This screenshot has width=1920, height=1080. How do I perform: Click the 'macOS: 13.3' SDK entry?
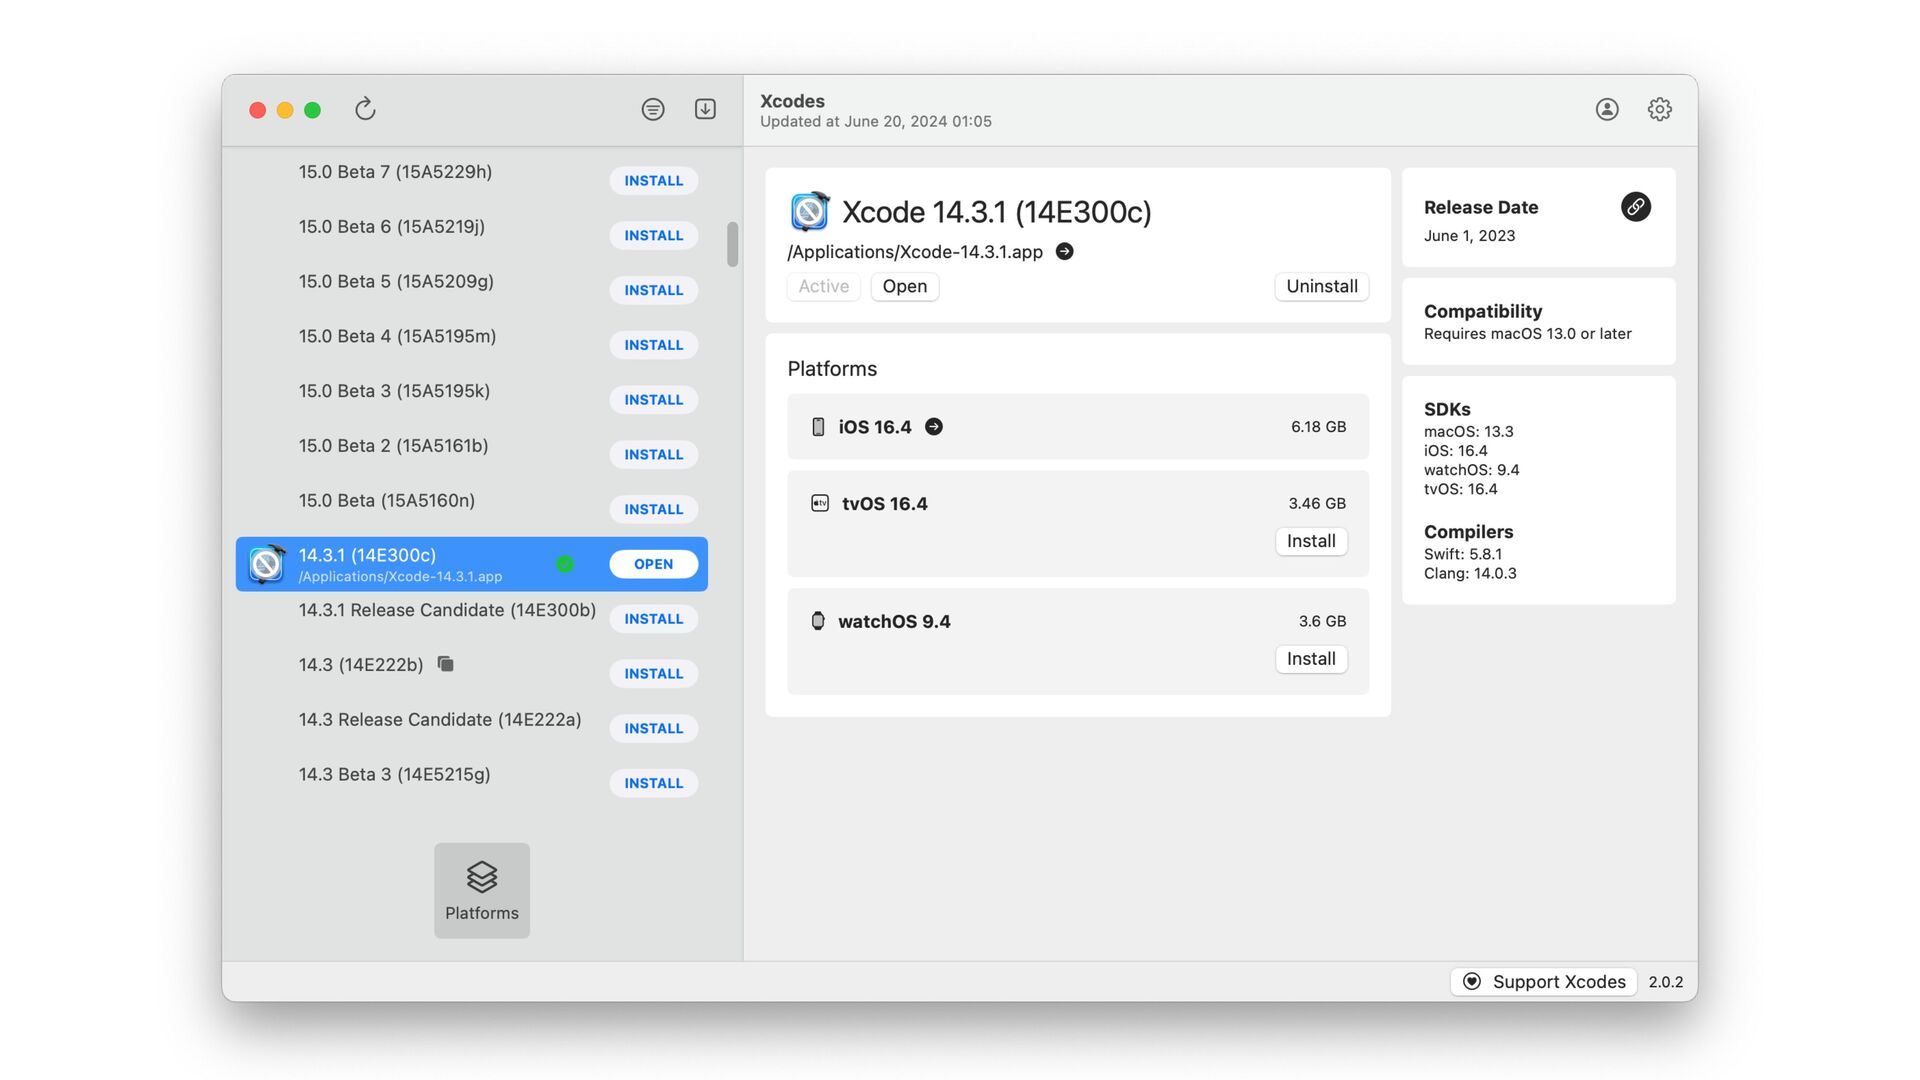coord(1468,432)
